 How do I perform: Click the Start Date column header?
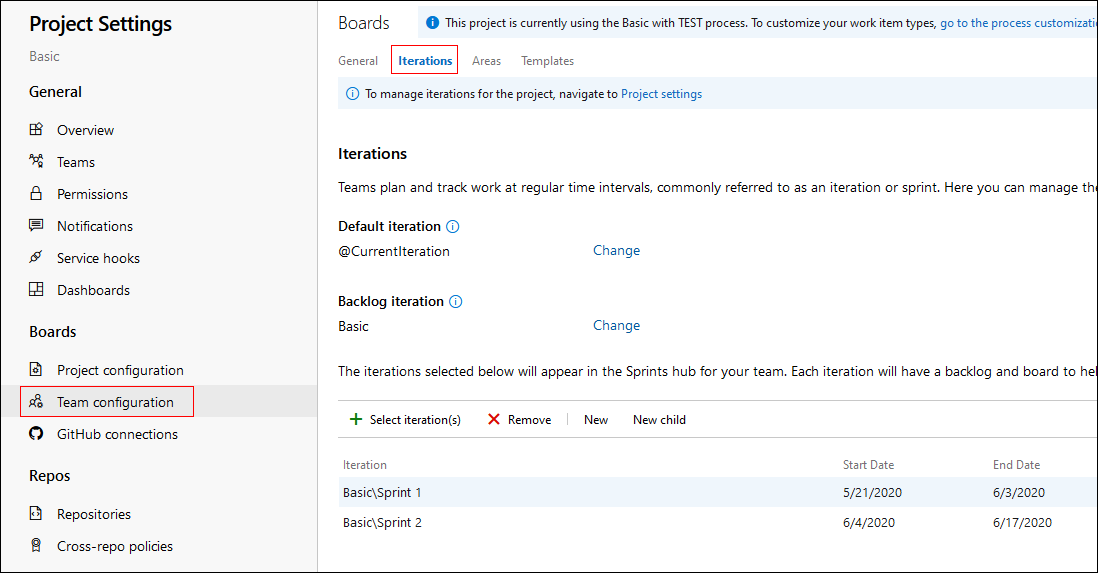point(868,464)
